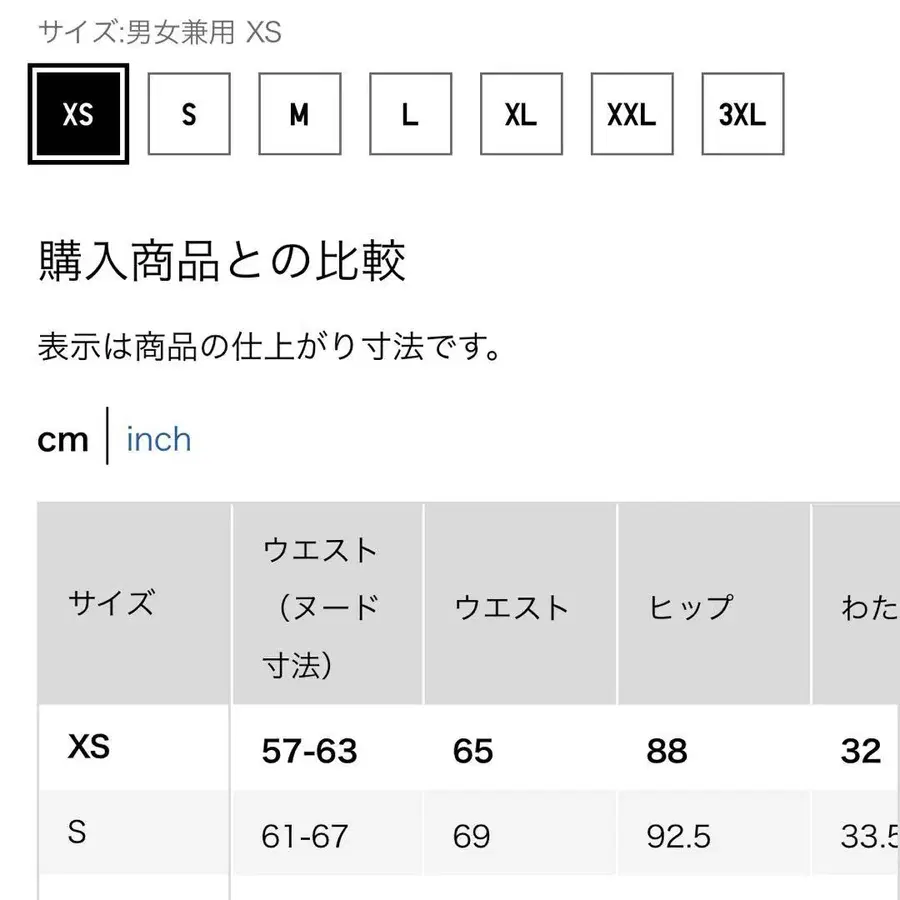This screenshot has width=900, height=900.
Task: Click S hip value 92.5
Action: tap(678, 835)
